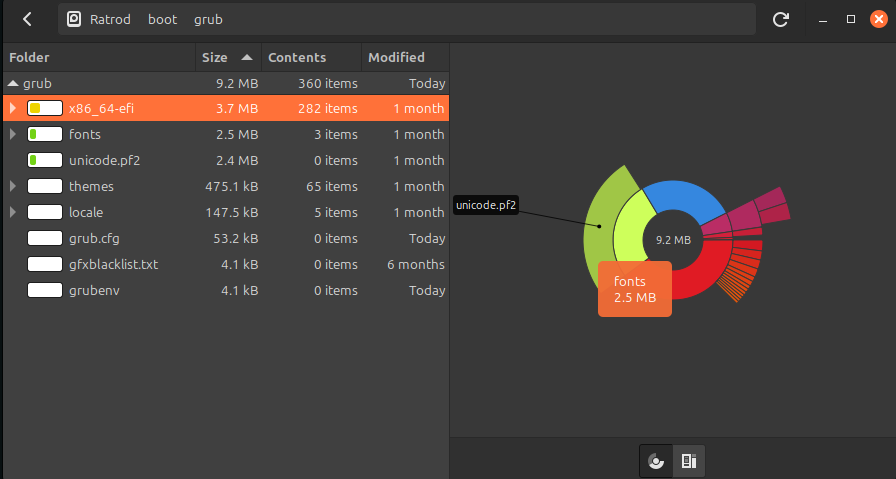896x479 pixels.
Task: Select the grub.cfg file row
Action: [226, 238]
